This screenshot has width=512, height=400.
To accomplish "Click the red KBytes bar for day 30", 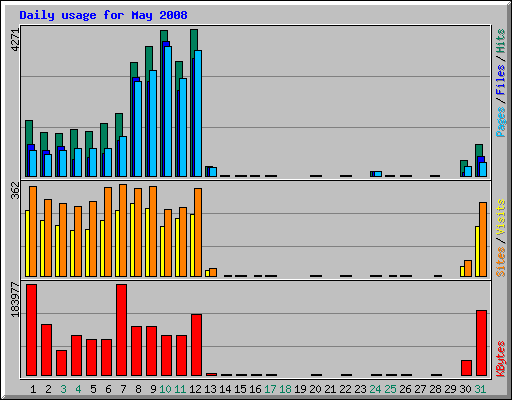I will point(466,368).
